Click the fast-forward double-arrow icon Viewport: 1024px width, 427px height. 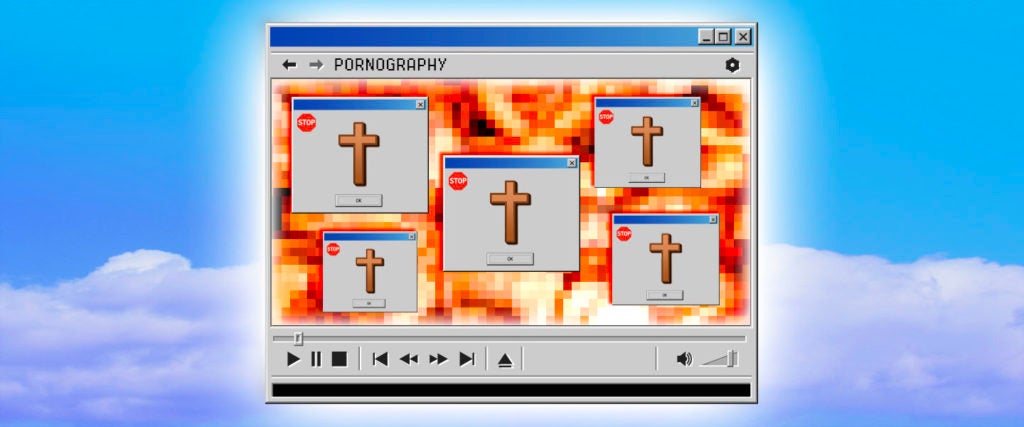click(x=438, y=359)
